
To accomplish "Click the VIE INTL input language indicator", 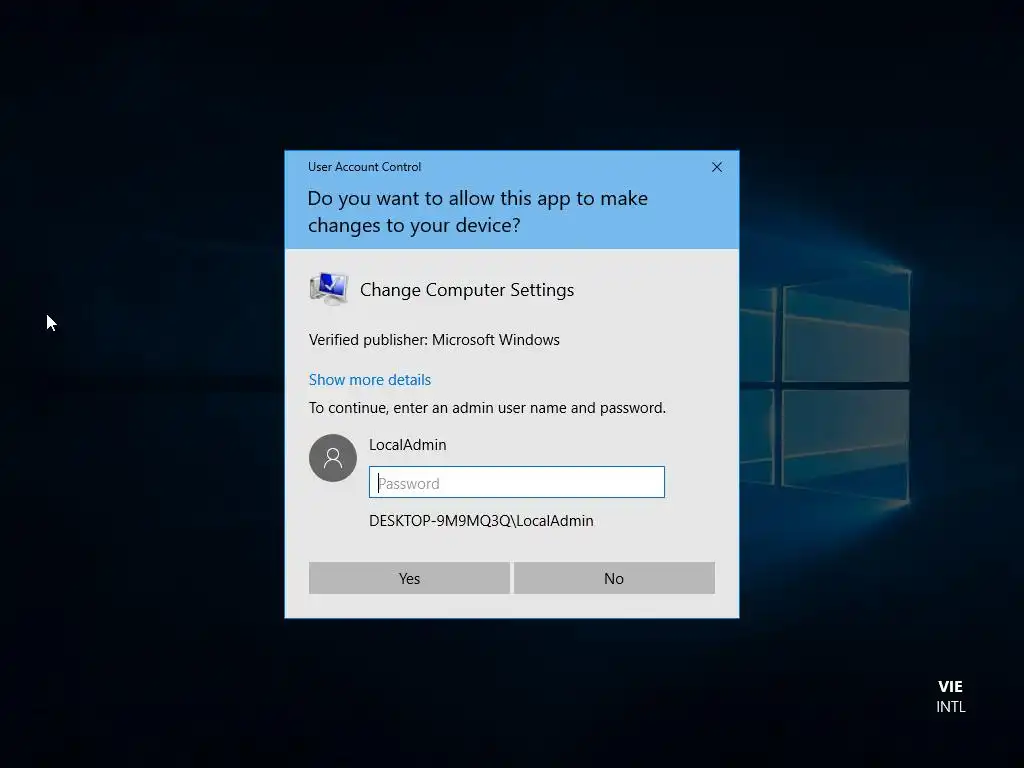I will pyautogui.click(x=950, y=696).
